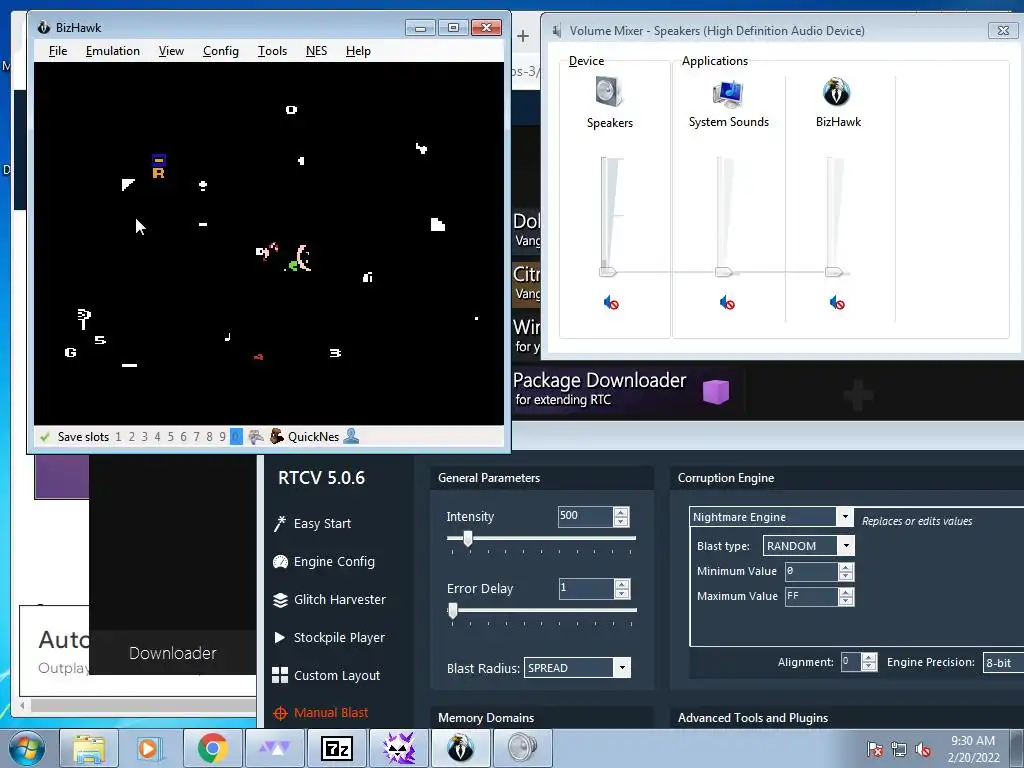Open the RTCV purple icon in taskbar
1024x768 pixels.
click(x=399, y=748)
